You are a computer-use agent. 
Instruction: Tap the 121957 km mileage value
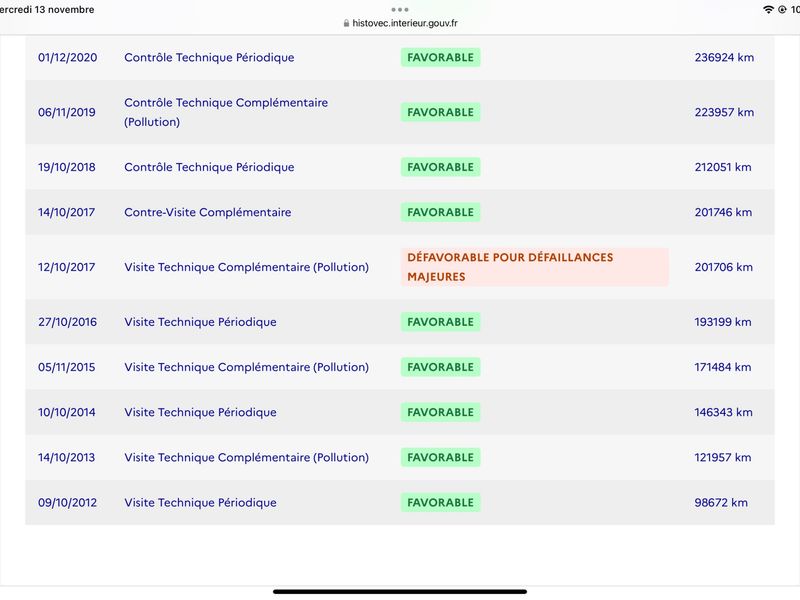pyautogui.click(x=722, y=457)
